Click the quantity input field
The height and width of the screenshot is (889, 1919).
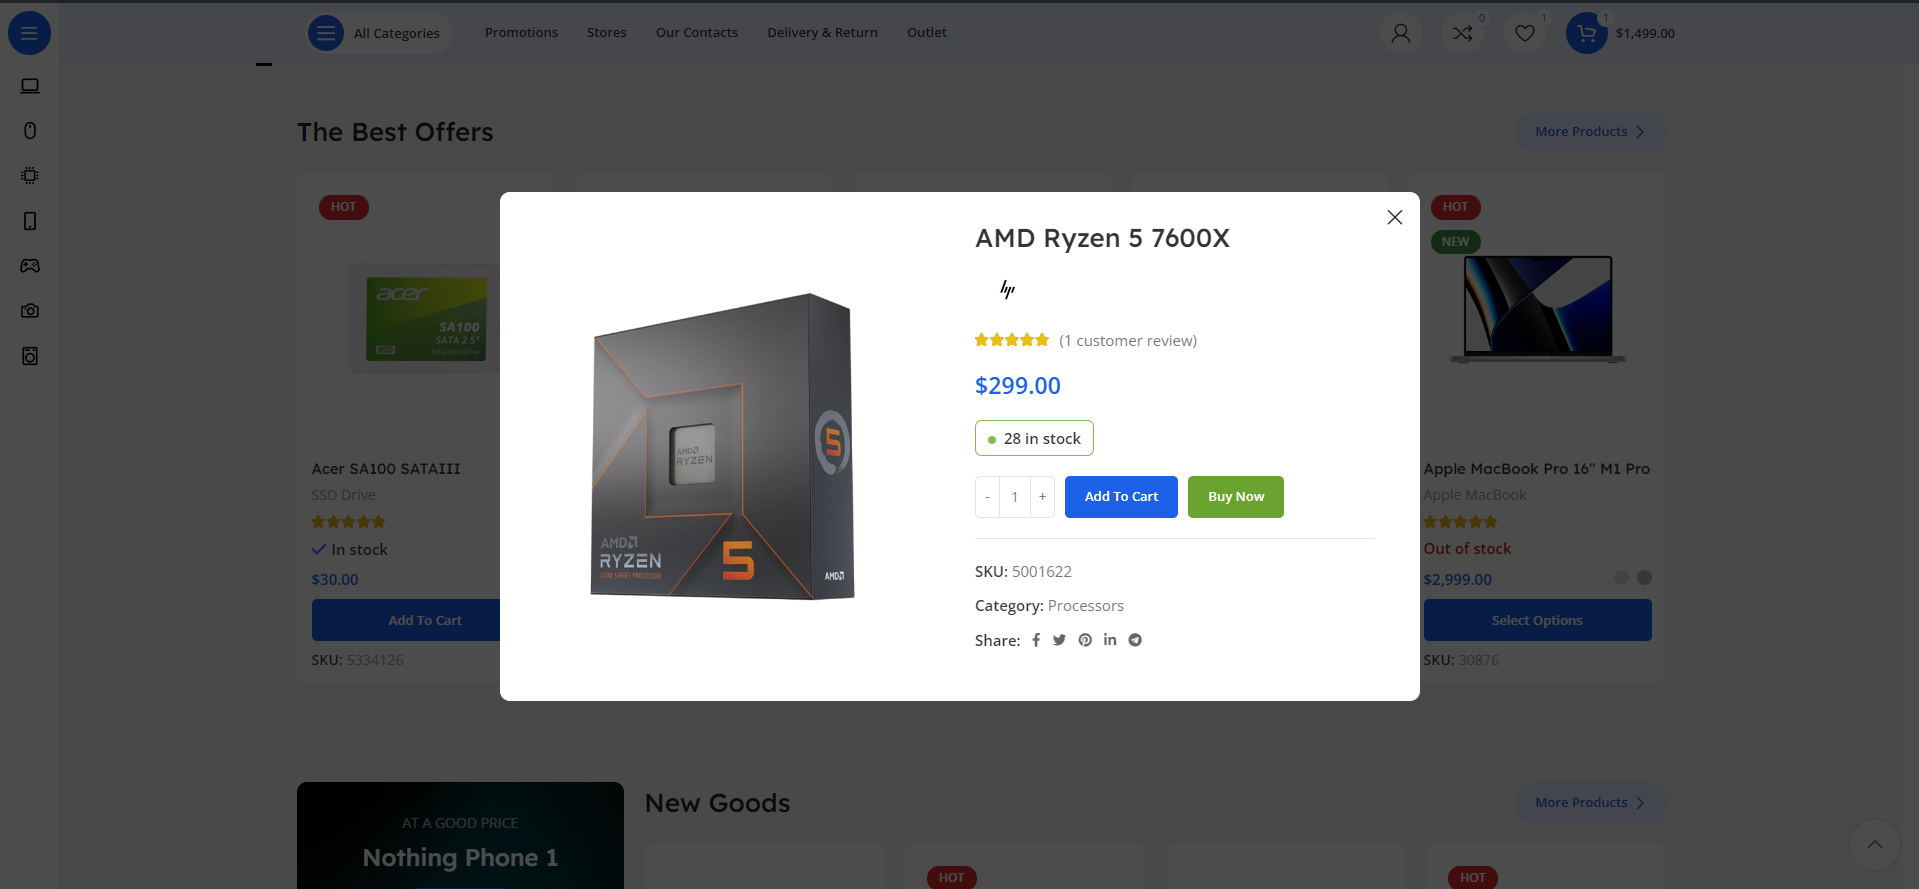(x=1015, y=497)
